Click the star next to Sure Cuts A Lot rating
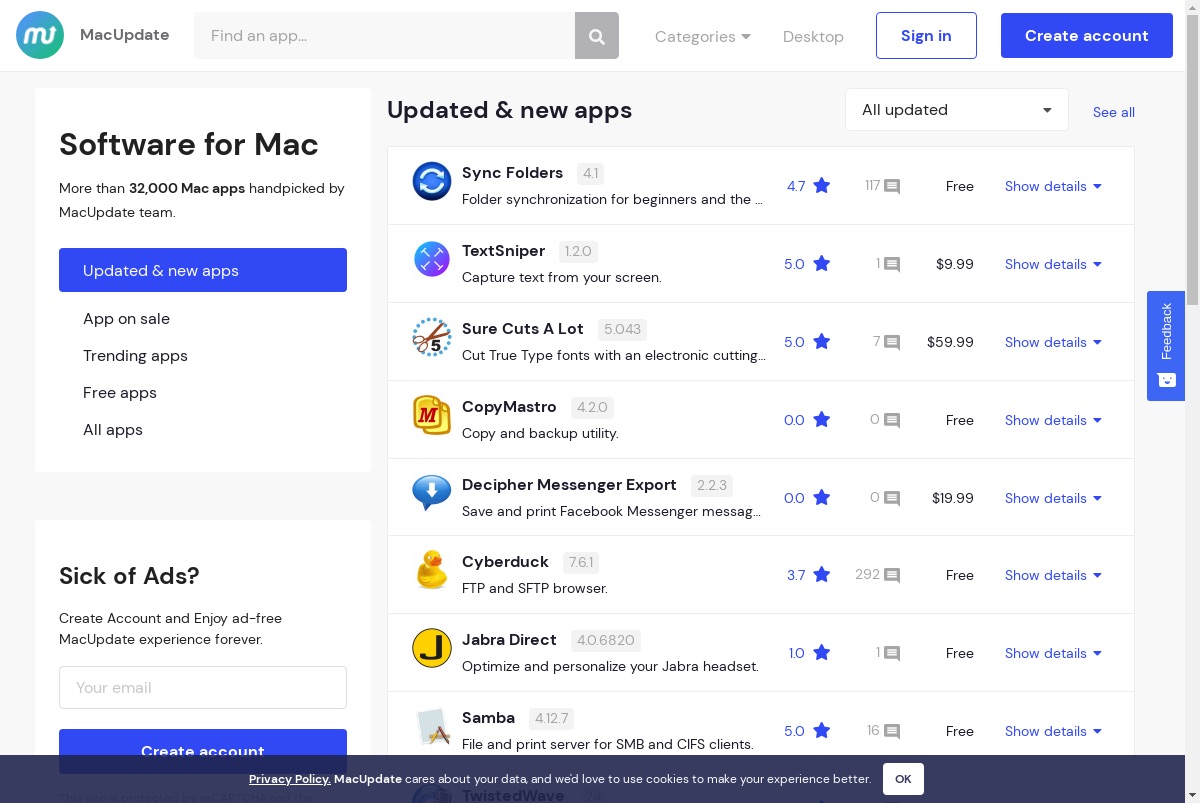Image resolution: width=1200 pixels, height=803 pixels. click(x=822, y=342)
